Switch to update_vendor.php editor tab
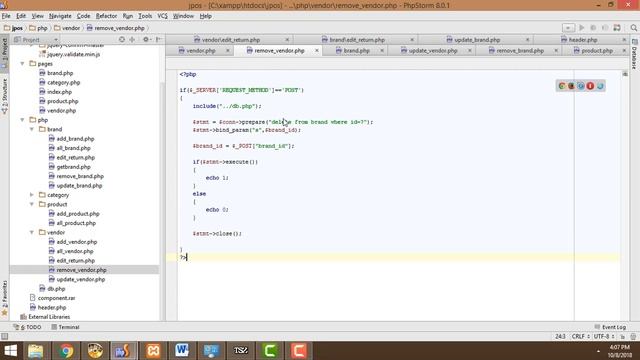Image resolution: width=640 pixels, height=360 pixels. pos(433,51)
